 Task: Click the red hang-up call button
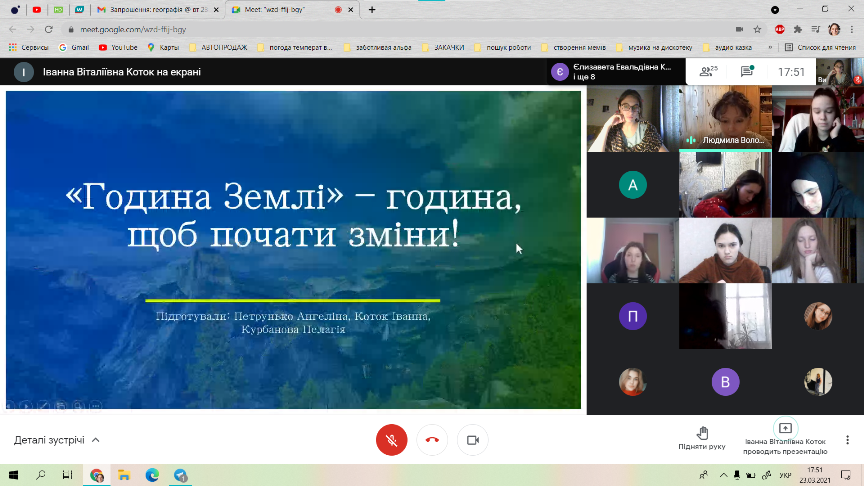(432, 440)
